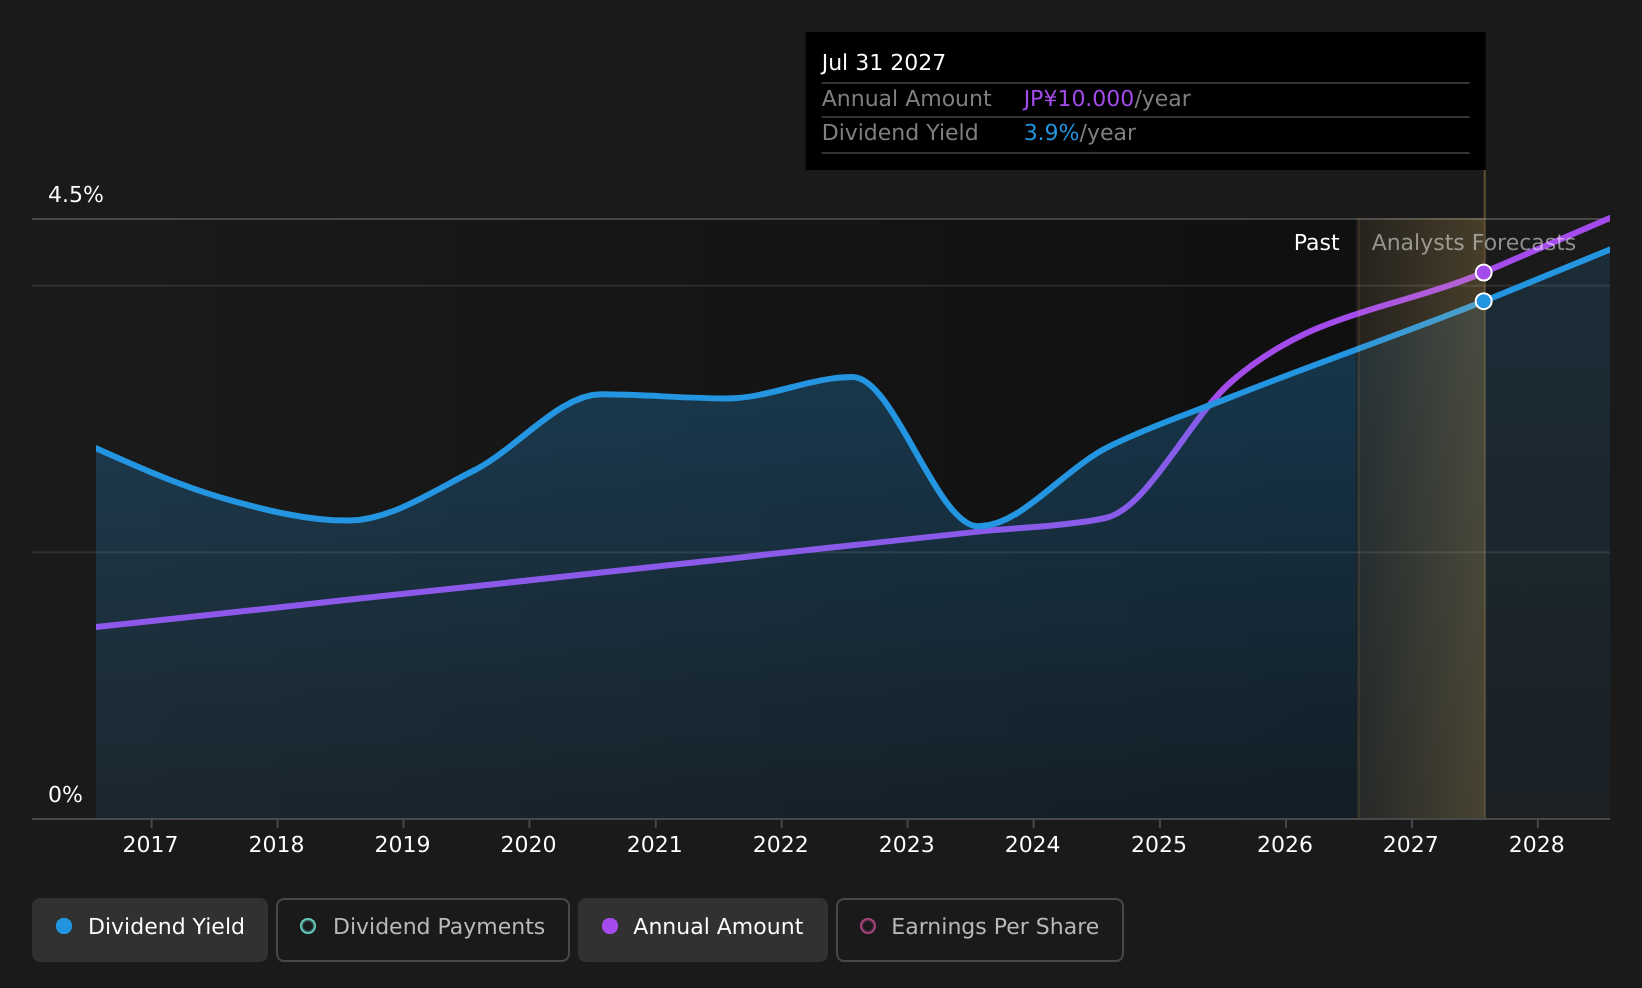Viewport: 1642px width, 988px height.
Task: Click the 2020 x-axis label
Action: point(528,845)
